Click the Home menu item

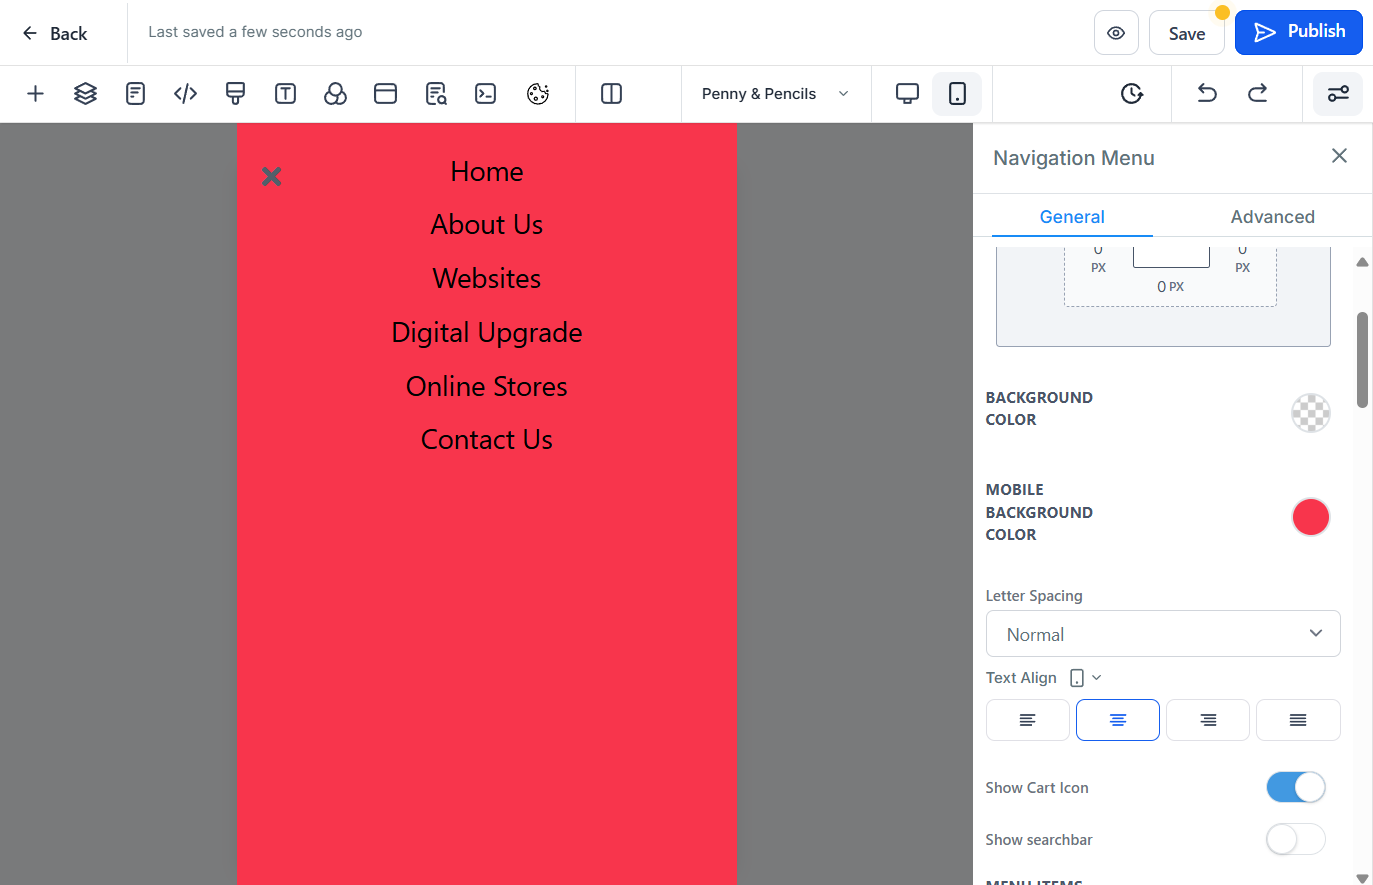[487, 172]
